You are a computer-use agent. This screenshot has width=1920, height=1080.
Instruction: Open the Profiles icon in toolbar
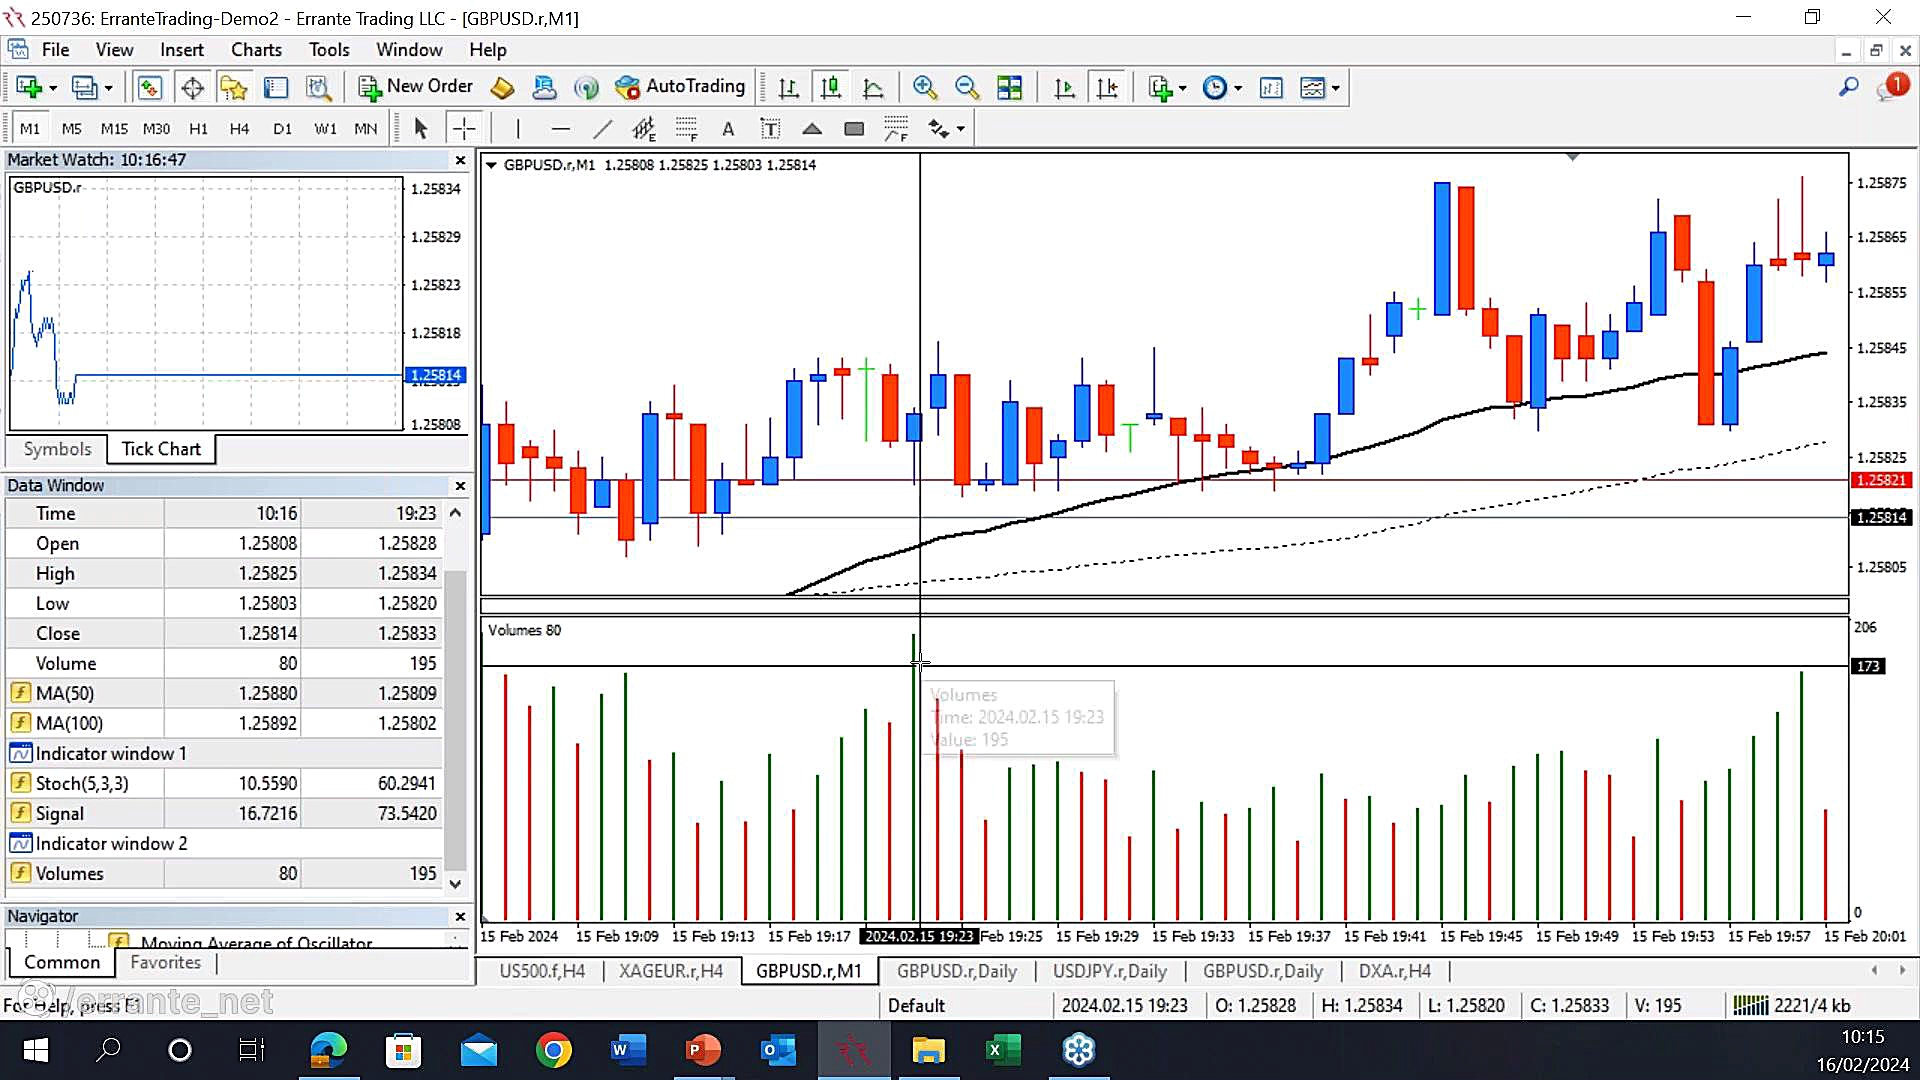point(84,88)
